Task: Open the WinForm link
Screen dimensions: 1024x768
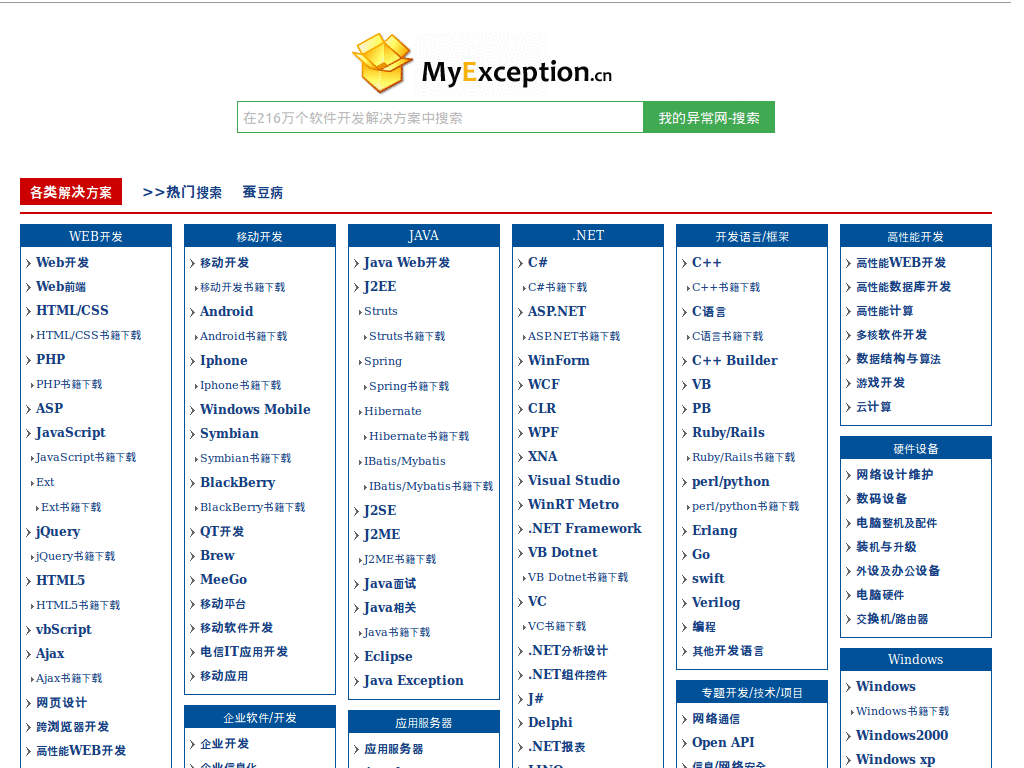Action: point(558,360)
